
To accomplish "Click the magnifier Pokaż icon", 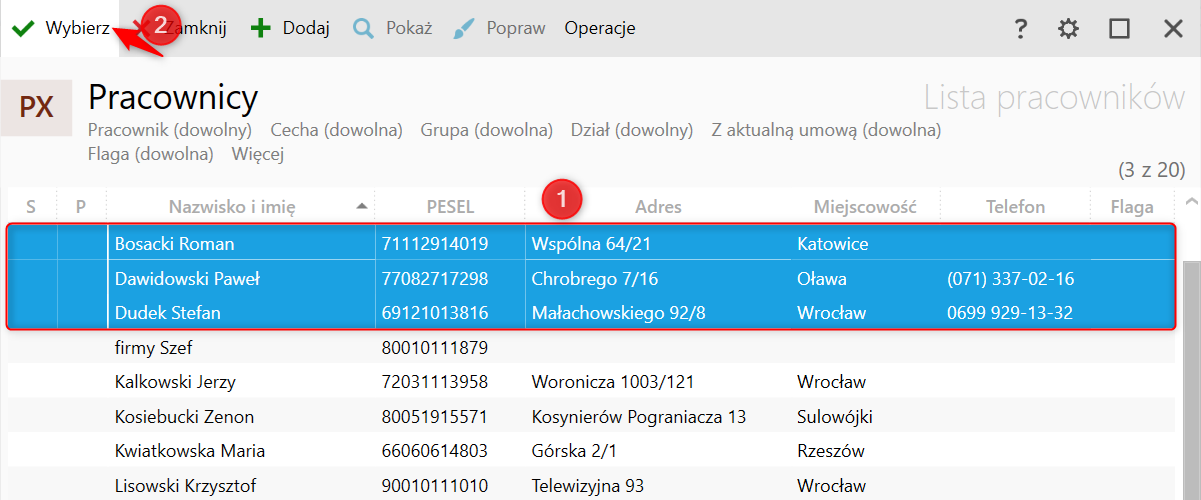I will (x=363, y=29).
